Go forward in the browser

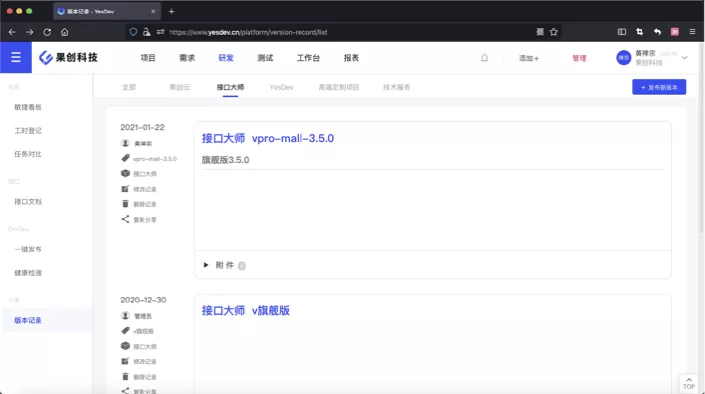pyautogui.click(x=30, y=32)
